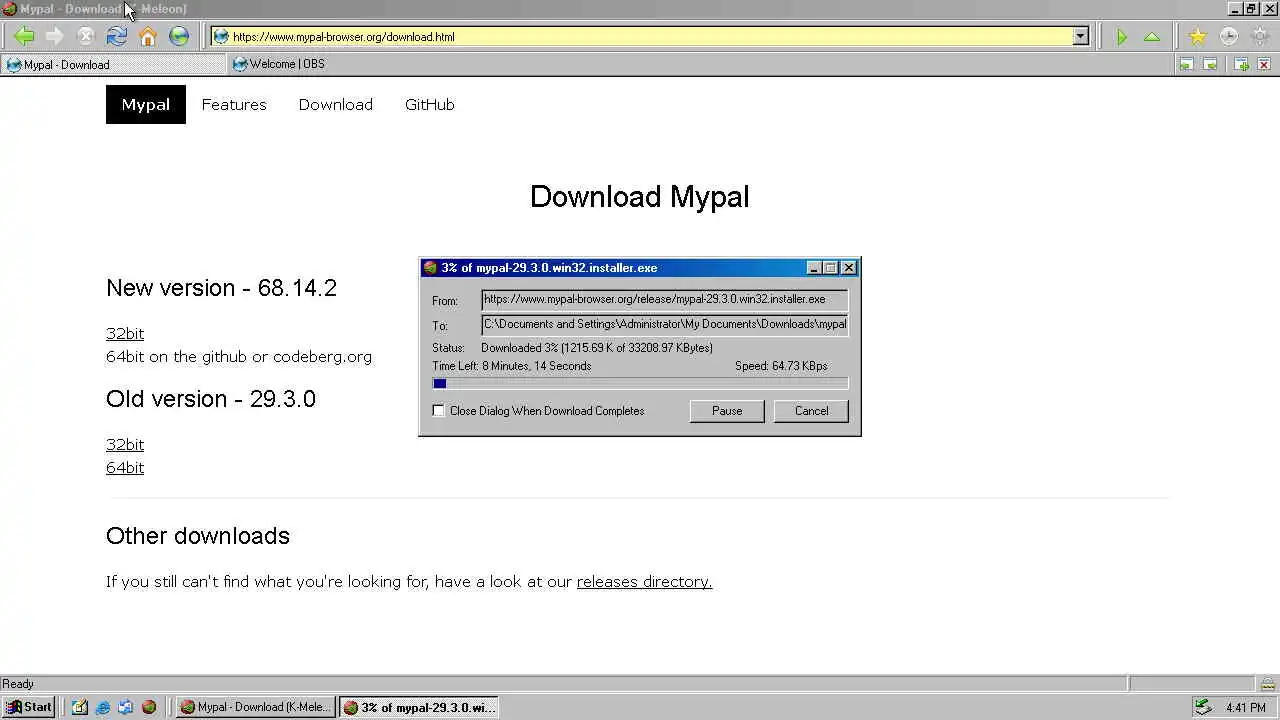Open History clock icon

(1228, 37)
